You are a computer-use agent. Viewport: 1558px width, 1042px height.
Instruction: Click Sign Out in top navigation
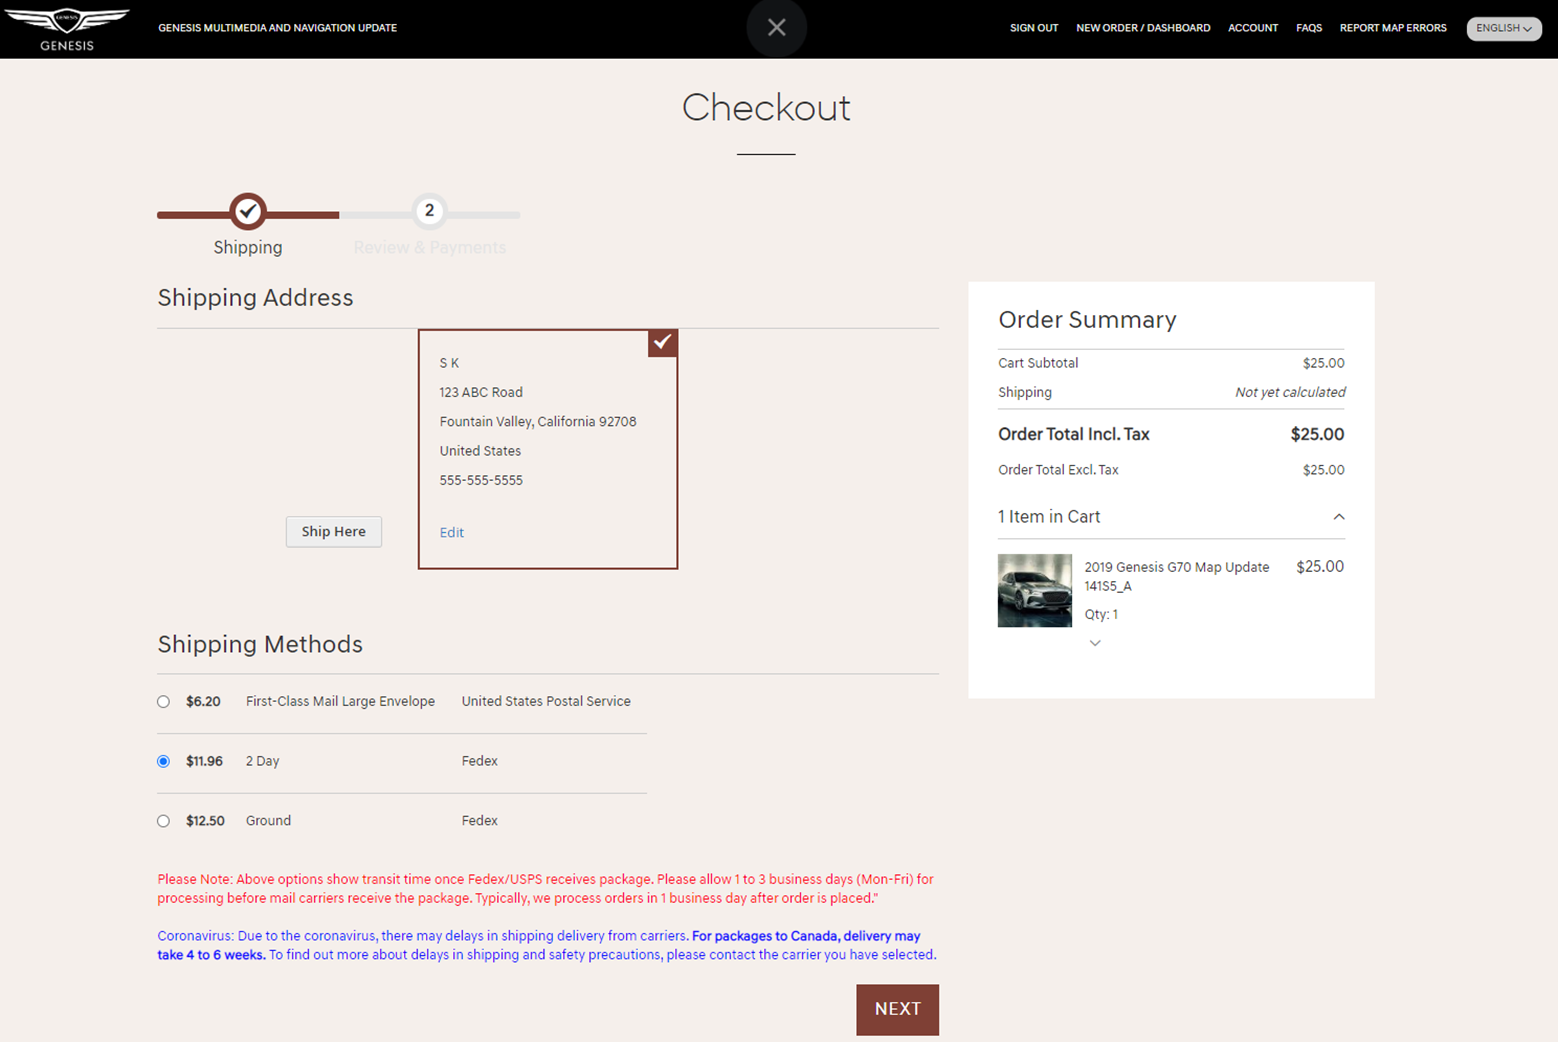tap(1034, 28)
